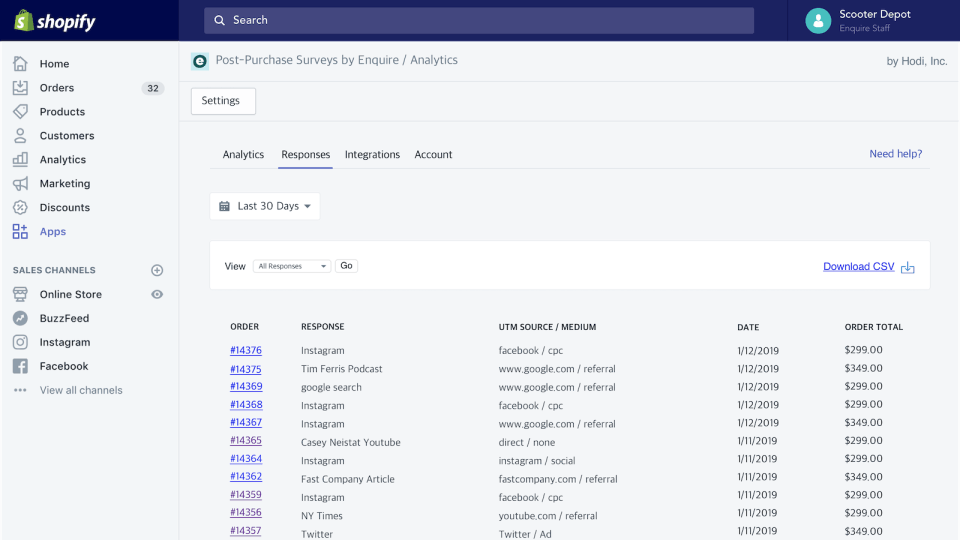
Task: Click the Marketing megaphone icon
Action: tap(20, 183)
